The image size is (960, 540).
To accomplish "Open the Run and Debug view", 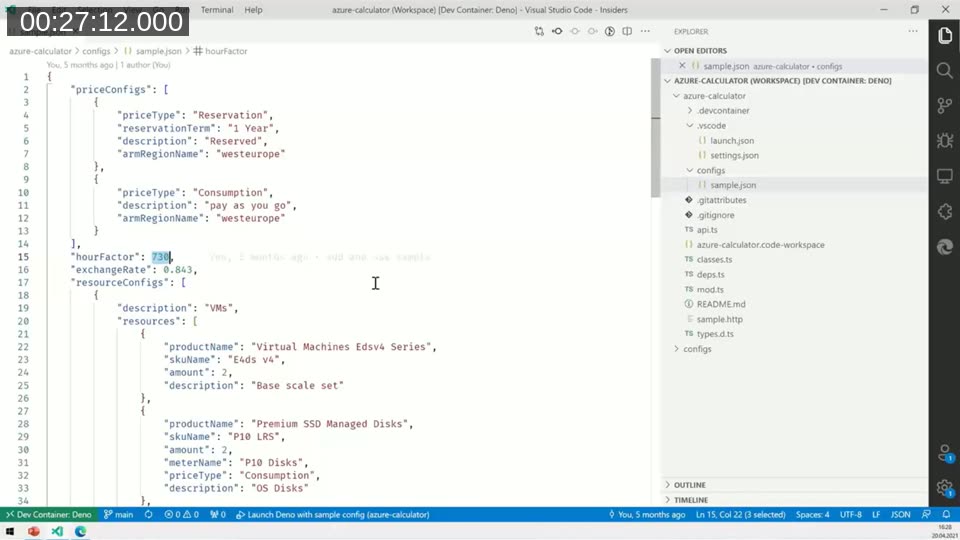I will (x=945, y=141).
